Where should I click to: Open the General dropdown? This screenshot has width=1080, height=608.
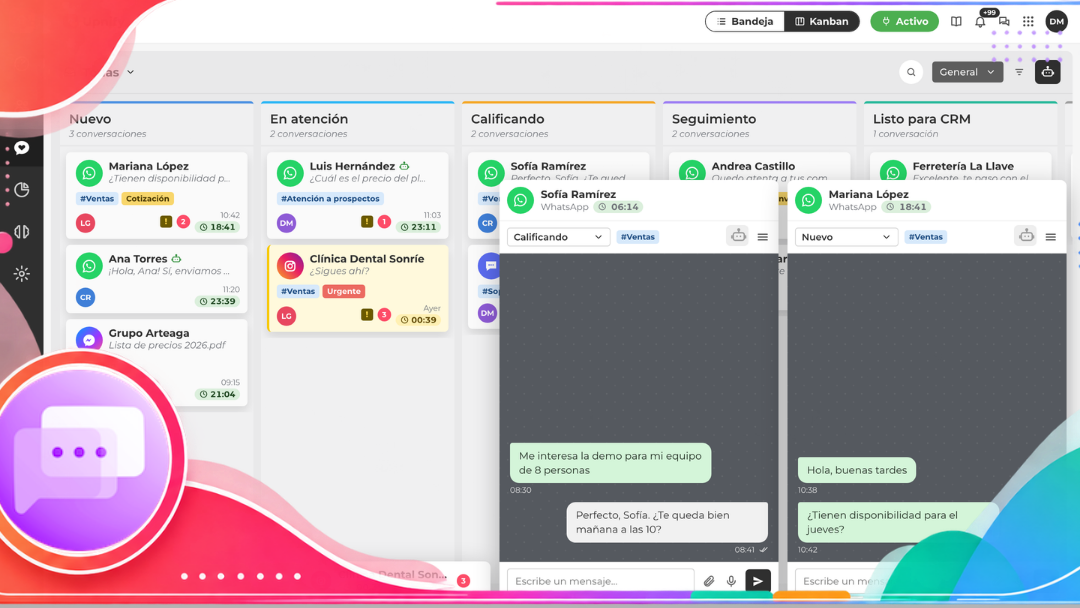click(x=967, y=72)
